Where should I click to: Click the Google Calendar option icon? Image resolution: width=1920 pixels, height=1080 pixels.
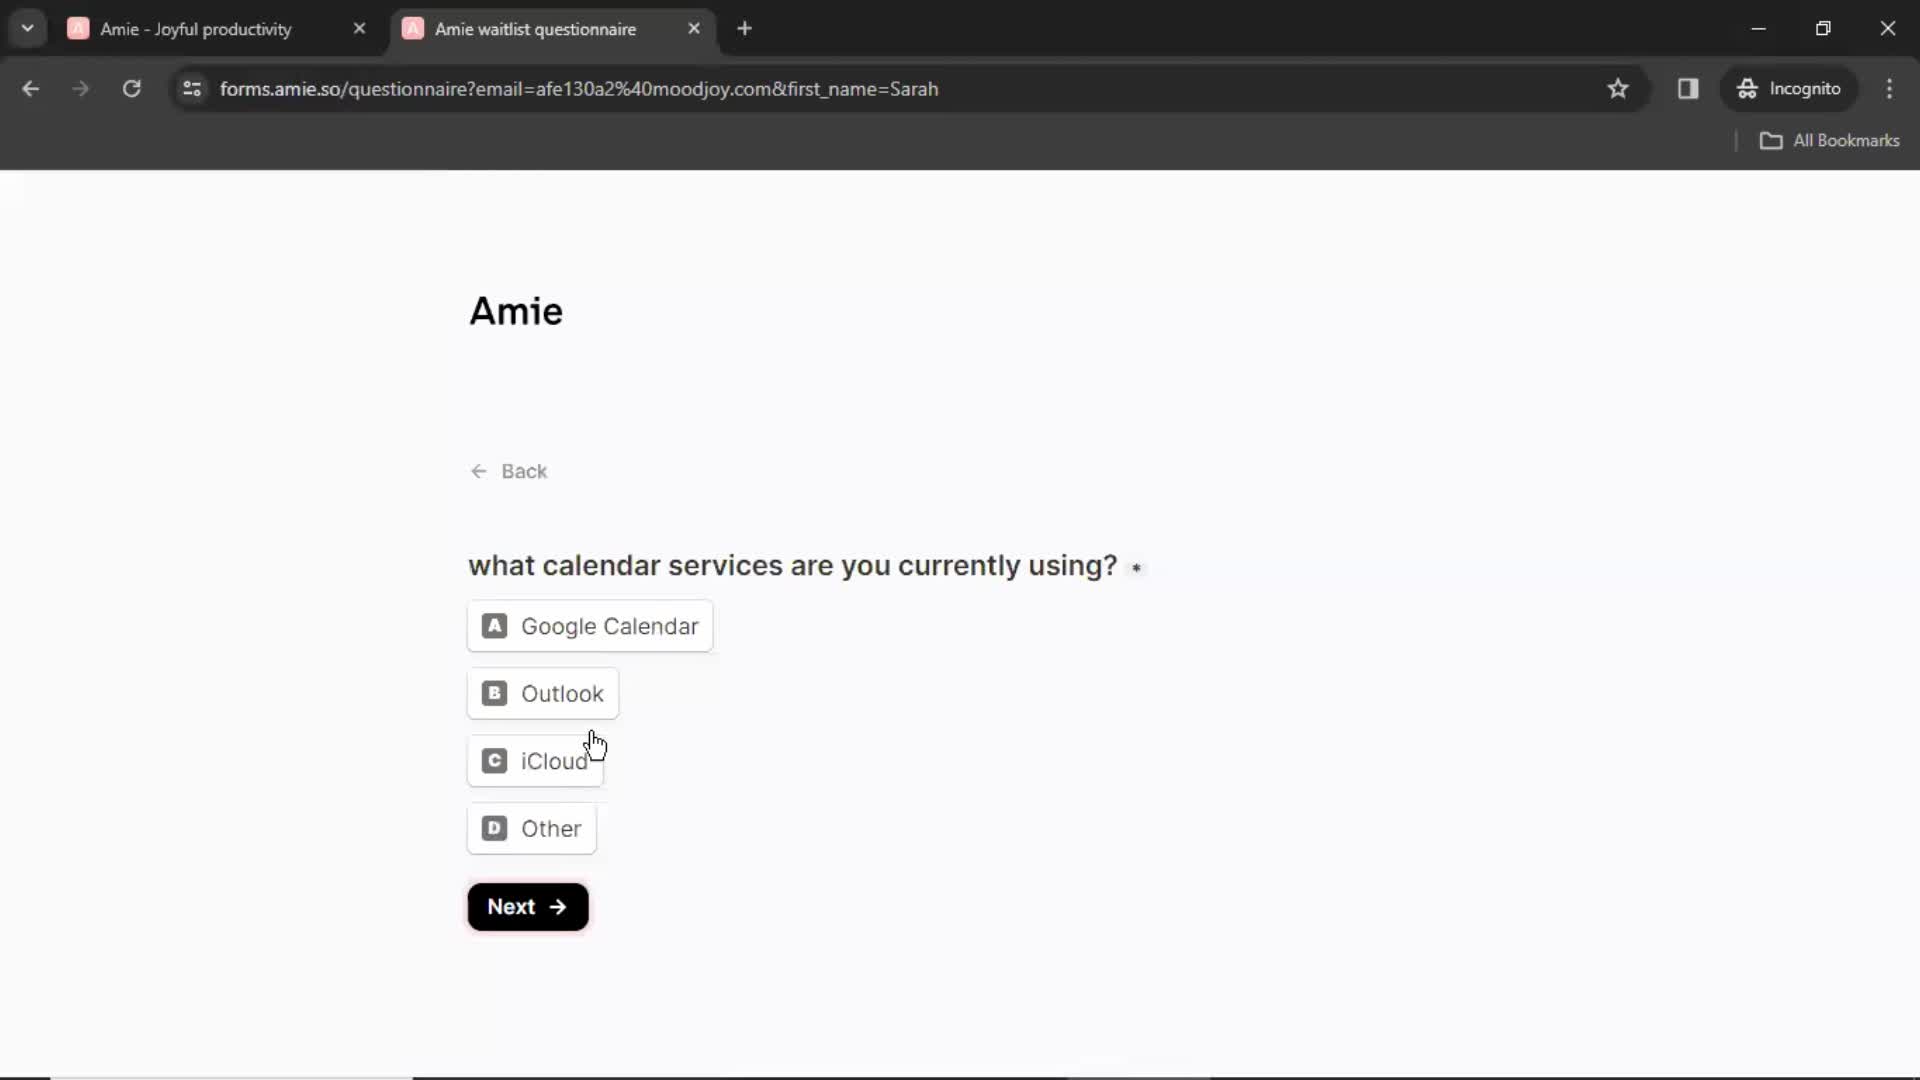point(495,625)
